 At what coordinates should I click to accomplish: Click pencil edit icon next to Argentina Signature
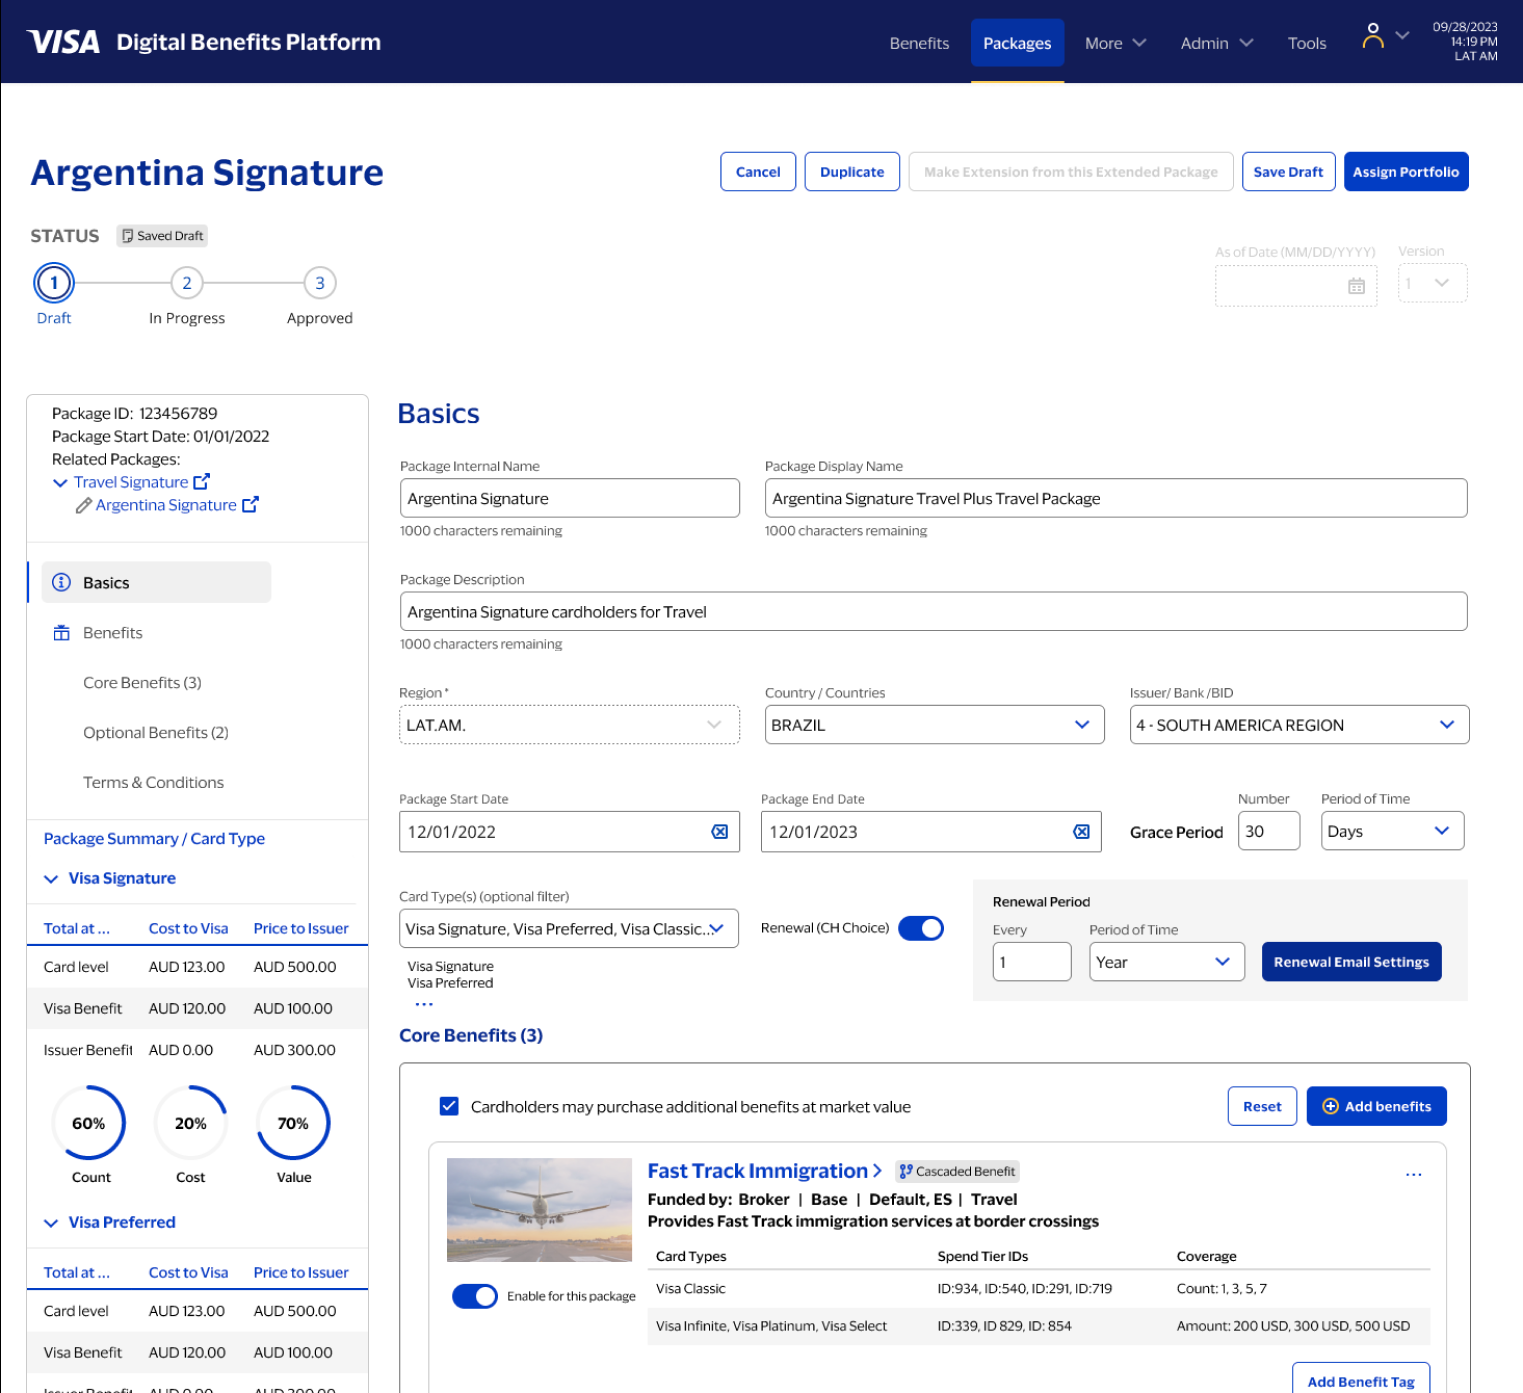(84, 506)
